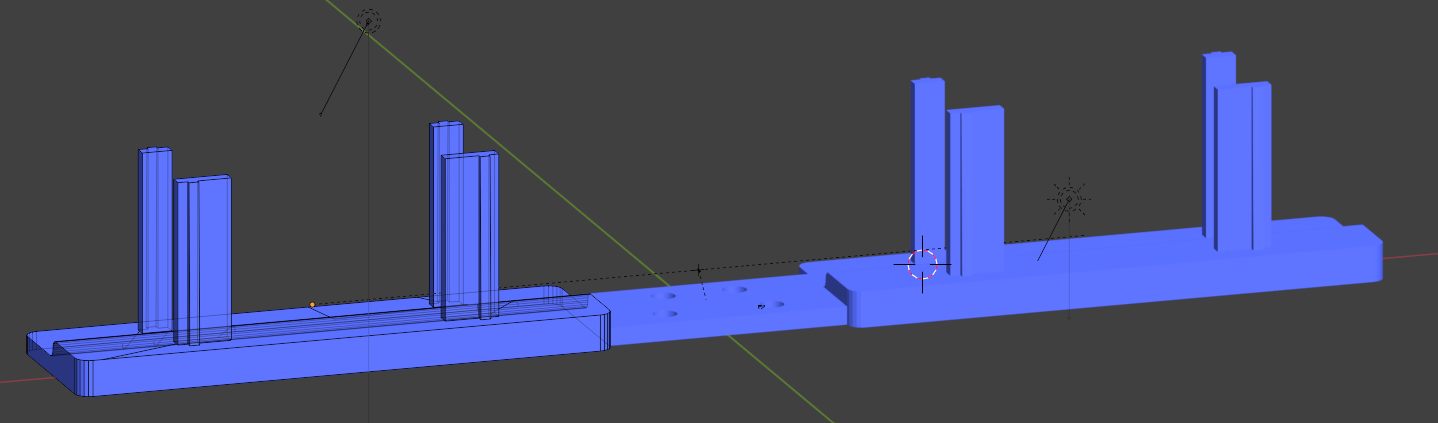Select the lamp above the right base plate

coord(1068,199)
